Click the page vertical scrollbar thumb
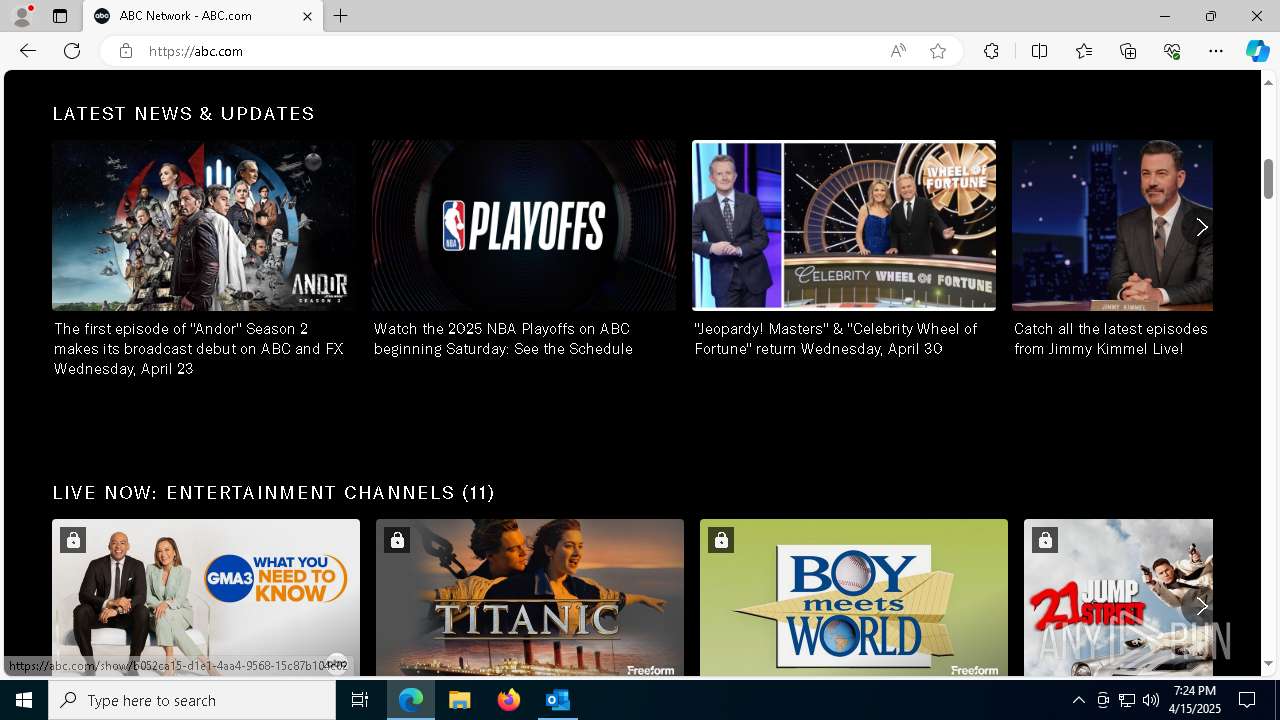 point(1268,178)
